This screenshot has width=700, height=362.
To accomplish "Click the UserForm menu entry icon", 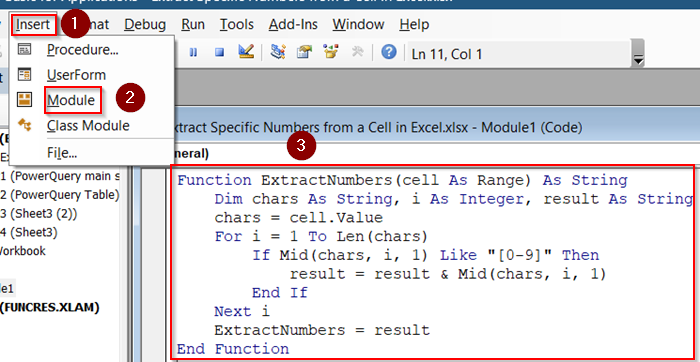I will (24, 74).
